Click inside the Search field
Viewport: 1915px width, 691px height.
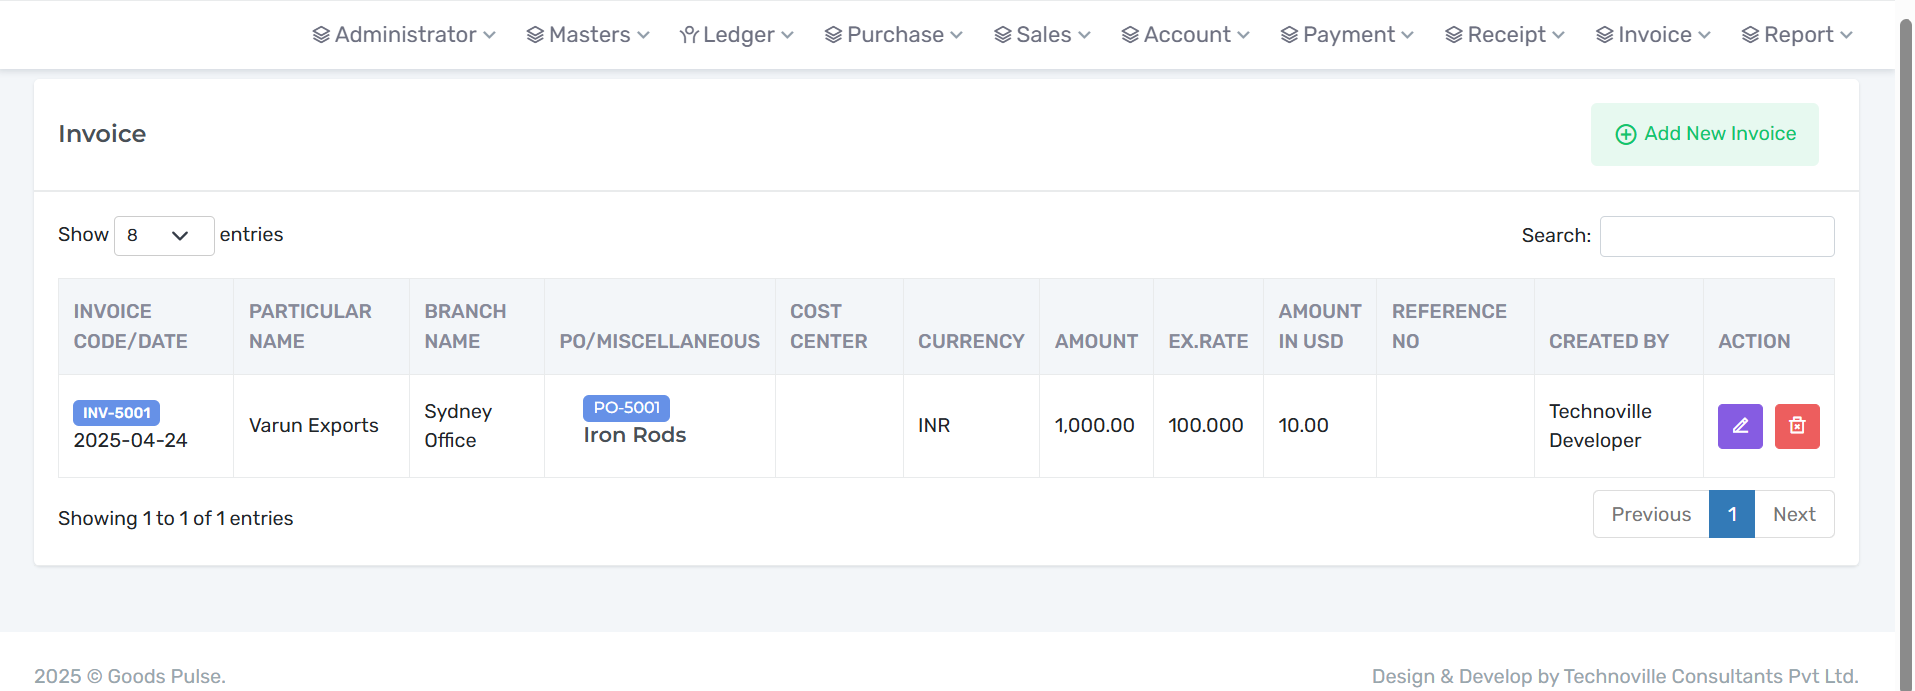coord(1716,236)
